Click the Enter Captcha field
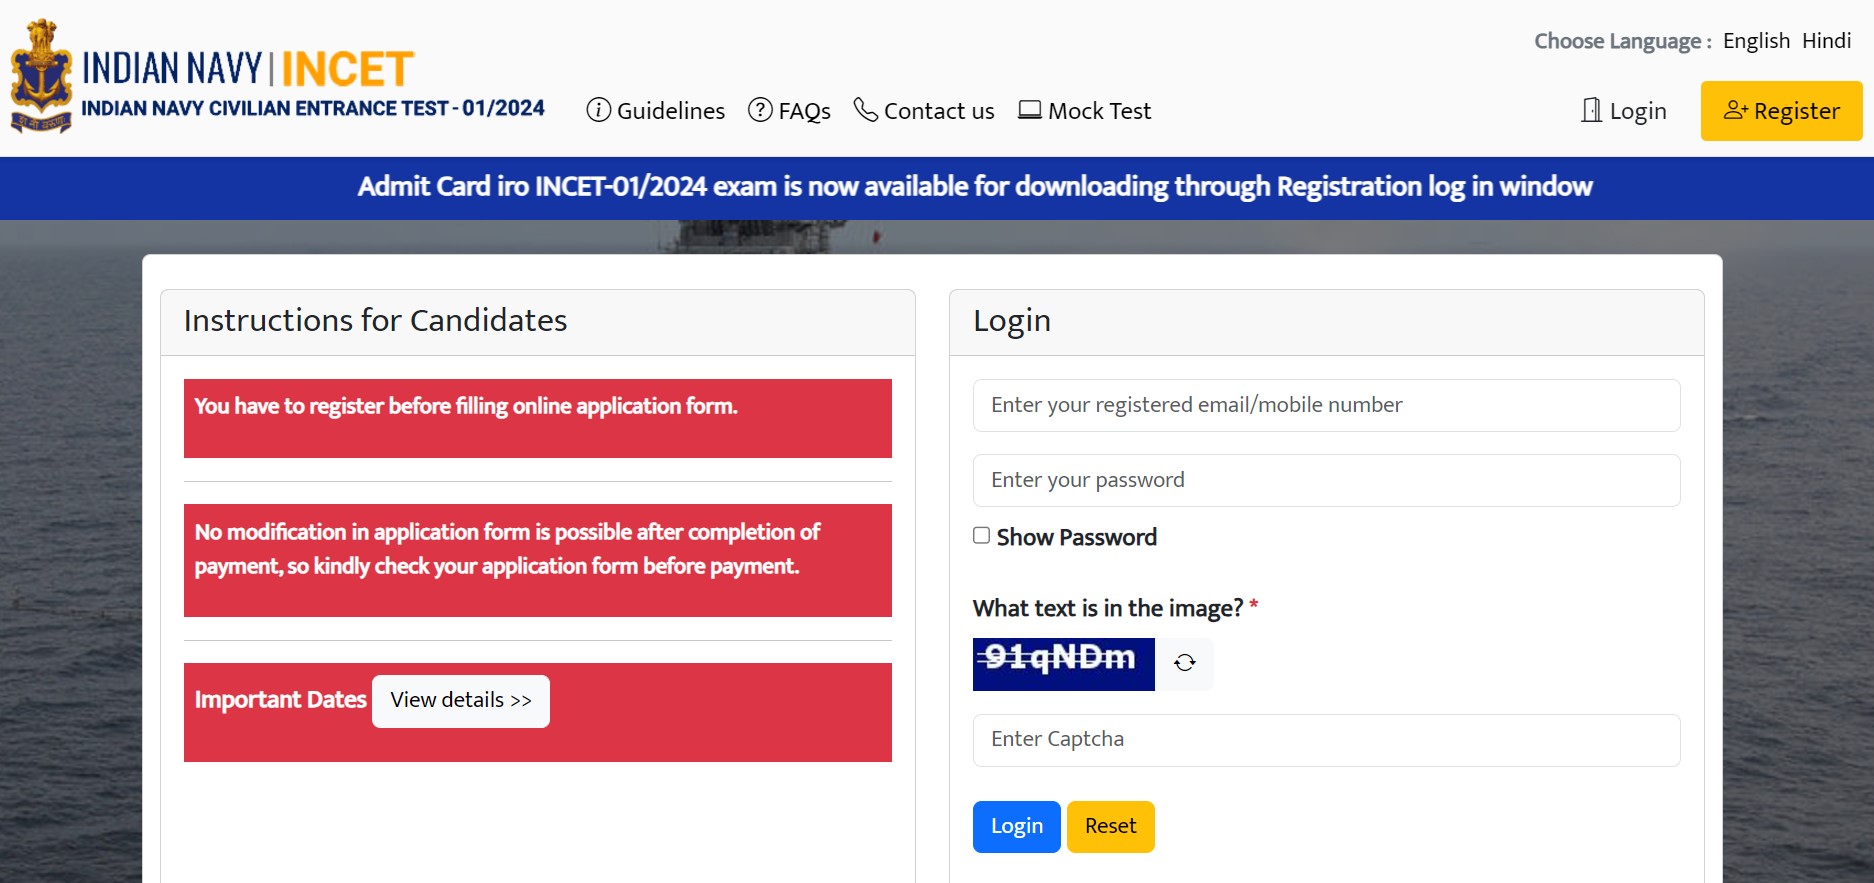1874x883 pixels. click(x=1326, y=740)
